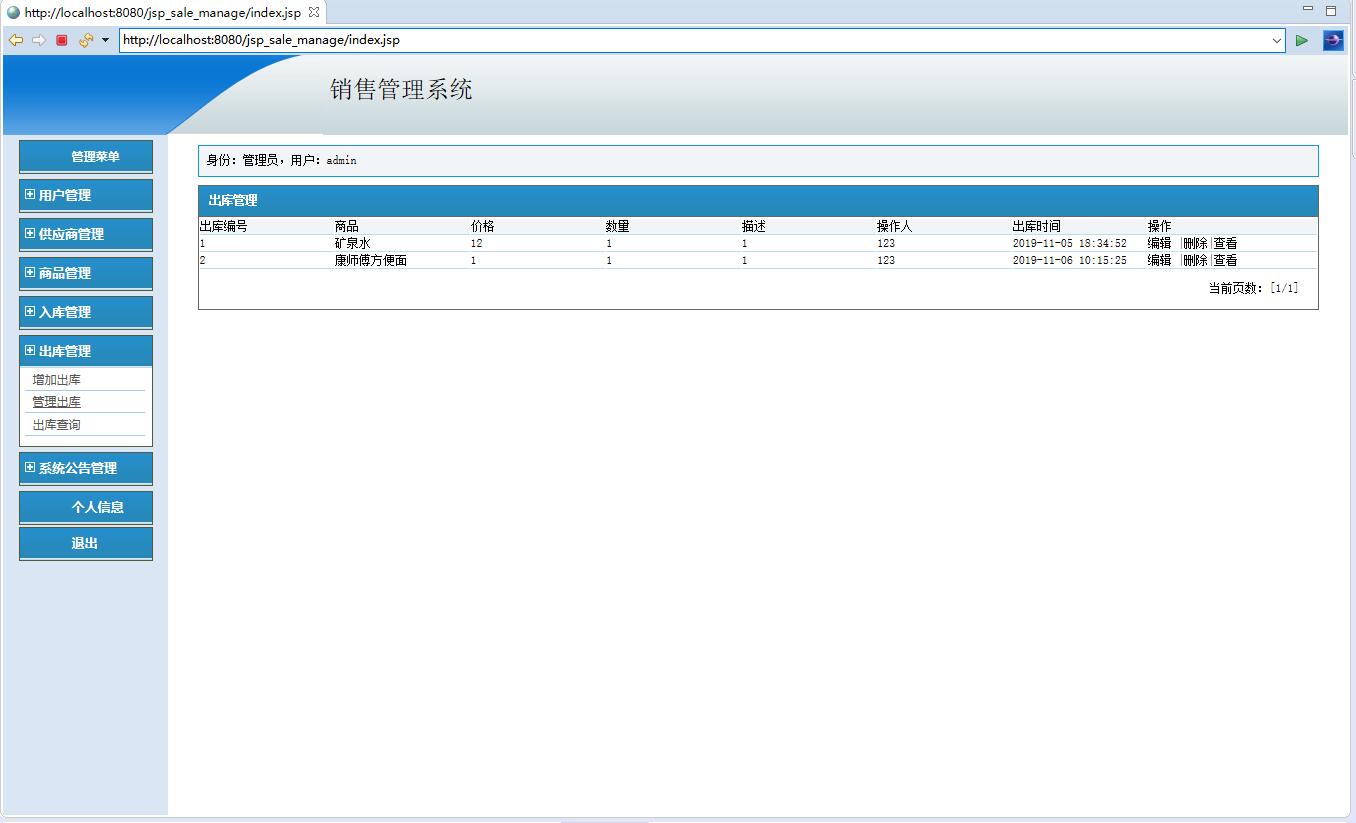This screenshot has width=1356, height=823.
Task: Select 管理出库 in the sidebar submenu
Action: click(56, 401)
